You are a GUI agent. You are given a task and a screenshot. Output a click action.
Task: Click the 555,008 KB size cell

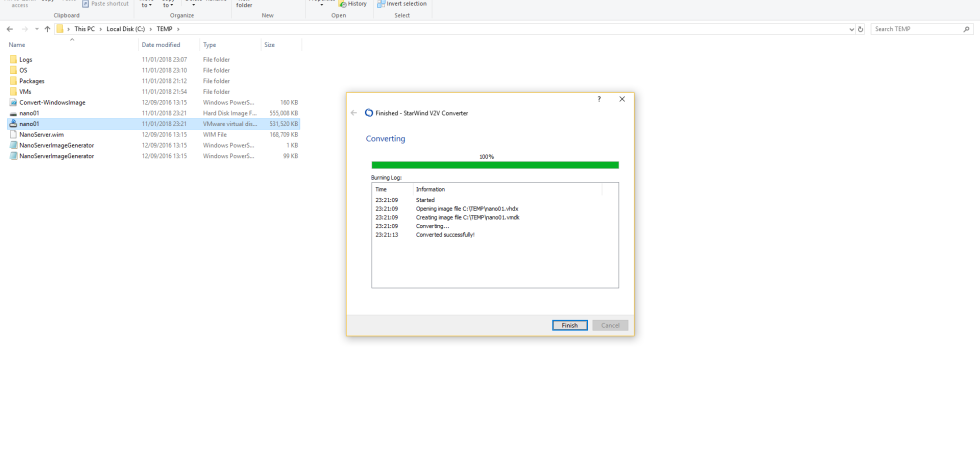(284, 113)
